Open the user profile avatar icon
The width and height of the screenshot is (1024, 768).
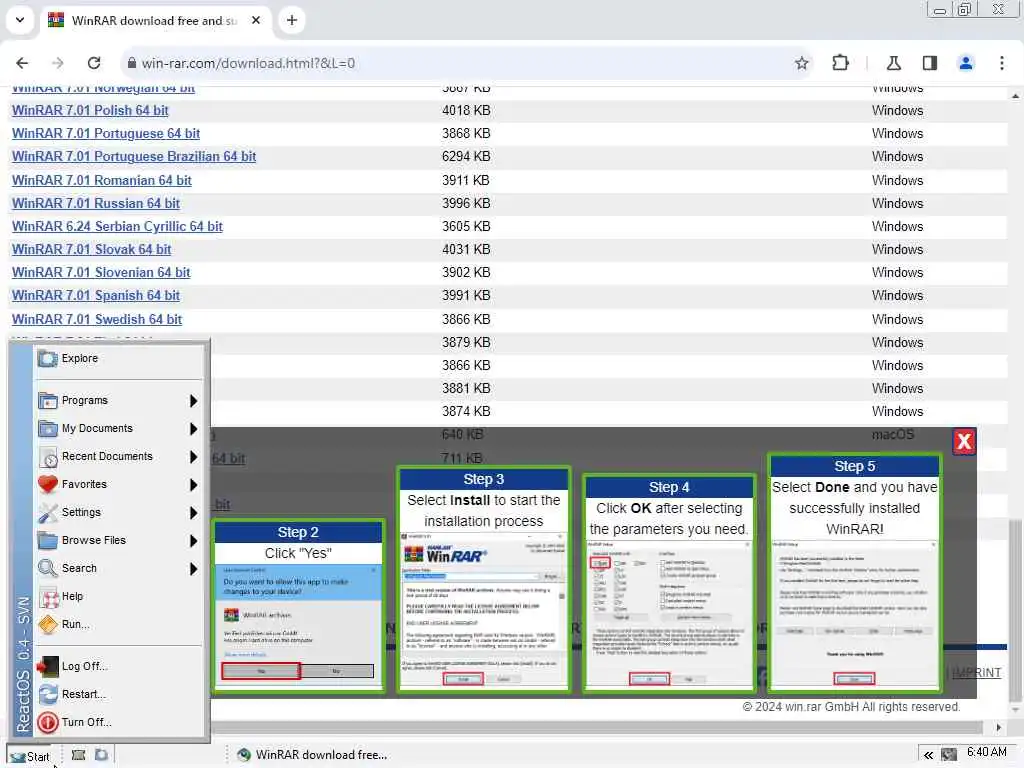(965, 63)
